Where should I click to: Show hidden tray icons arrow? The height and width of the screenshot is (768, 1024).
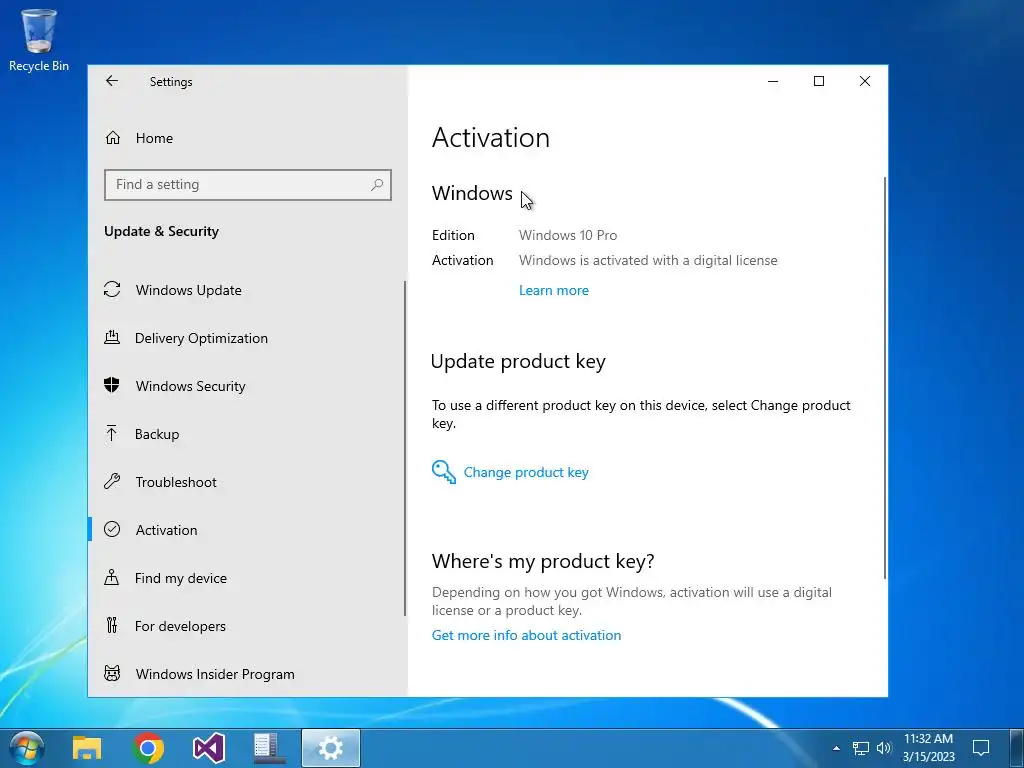tap(836, 748)
